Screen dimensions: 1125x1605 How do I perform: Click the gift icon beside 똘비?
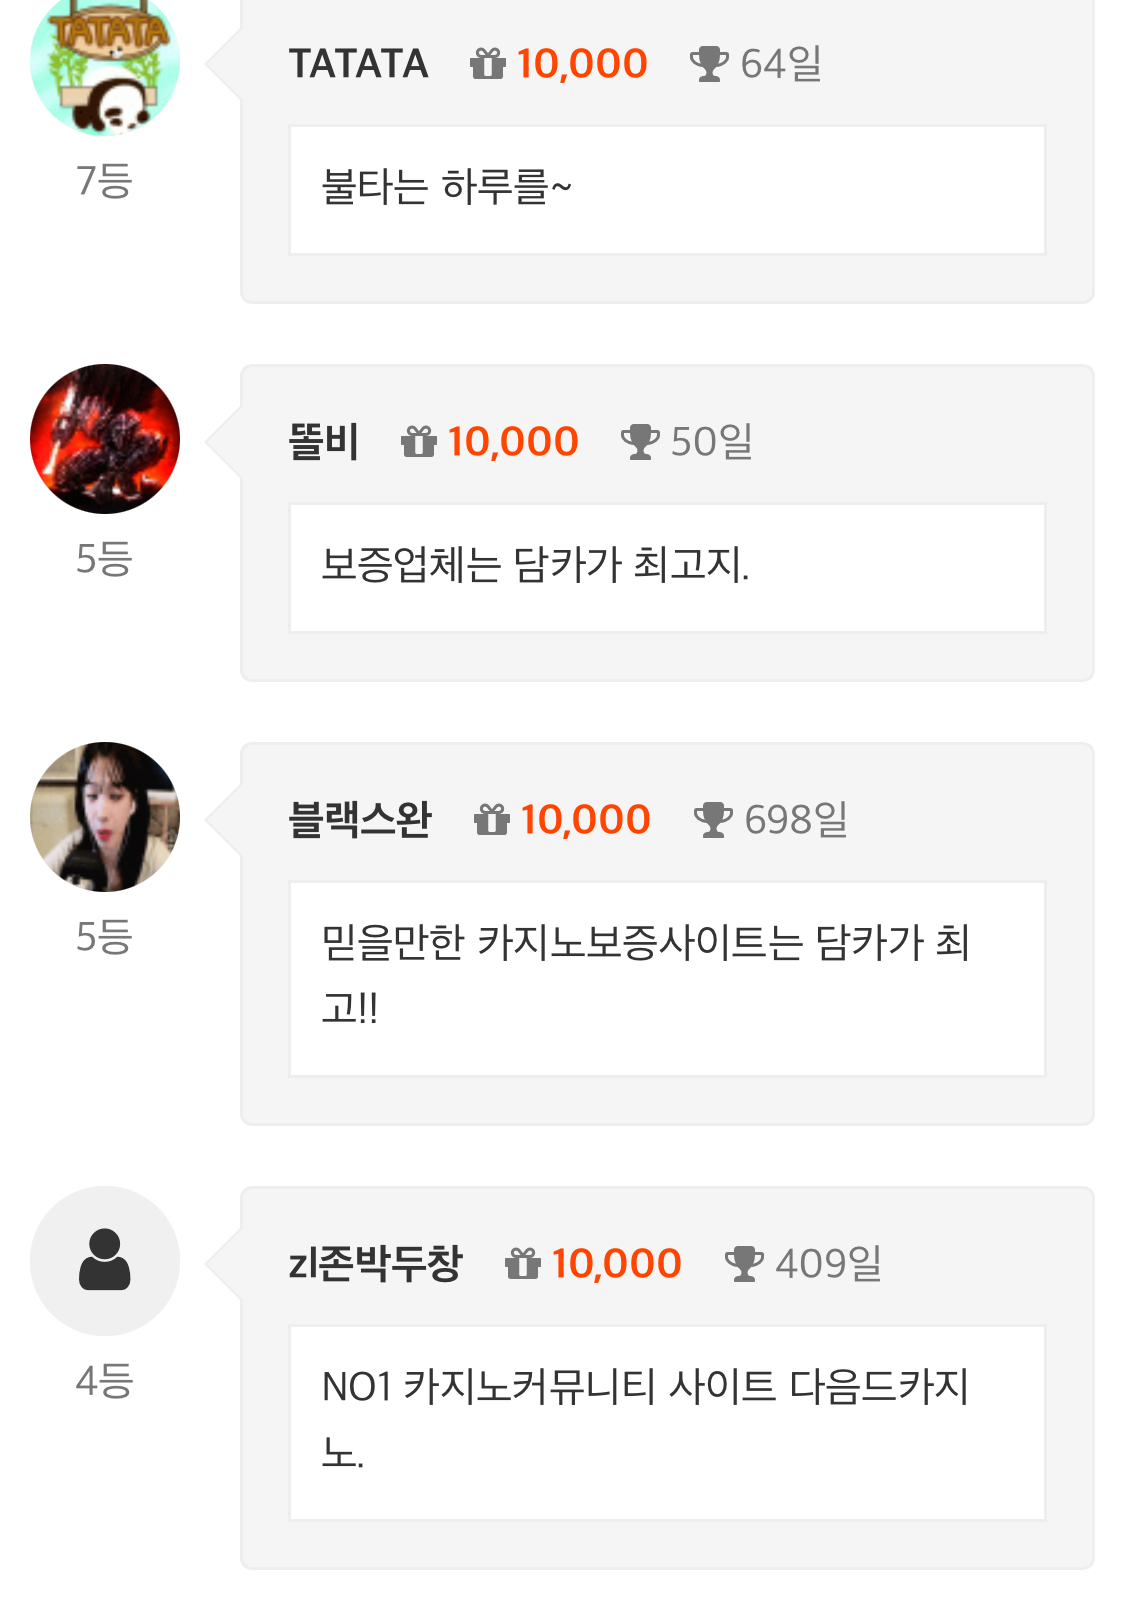point(419,442)
